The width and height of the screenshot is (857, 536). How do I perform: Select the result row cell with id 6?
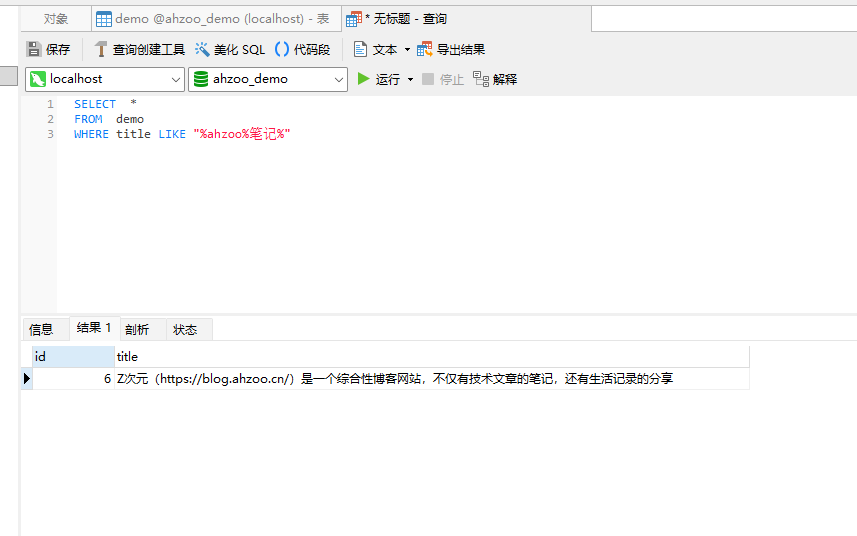click(x=74, y=379)
